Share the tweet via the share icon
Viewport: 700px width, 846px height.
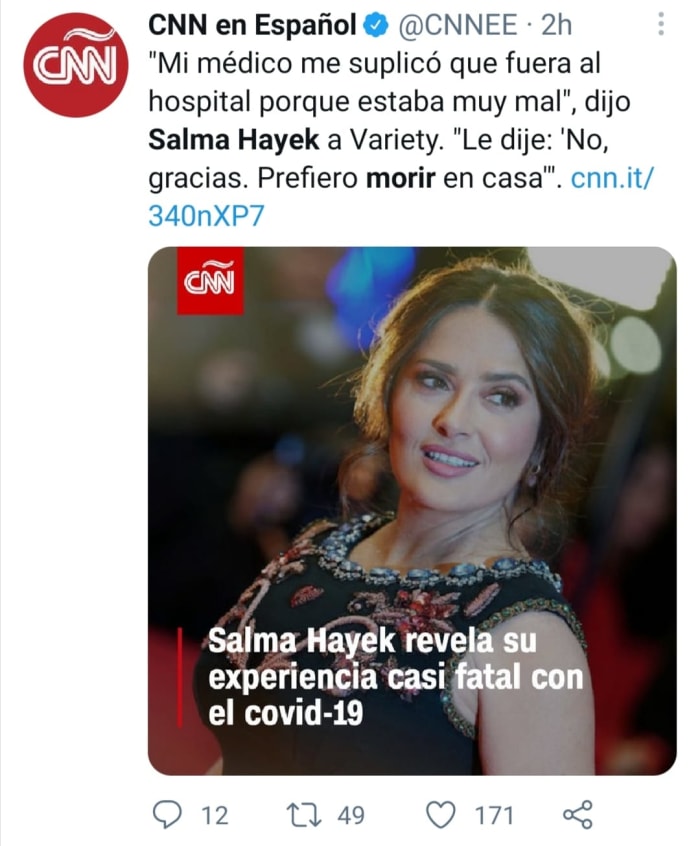[x=579, y=814]
